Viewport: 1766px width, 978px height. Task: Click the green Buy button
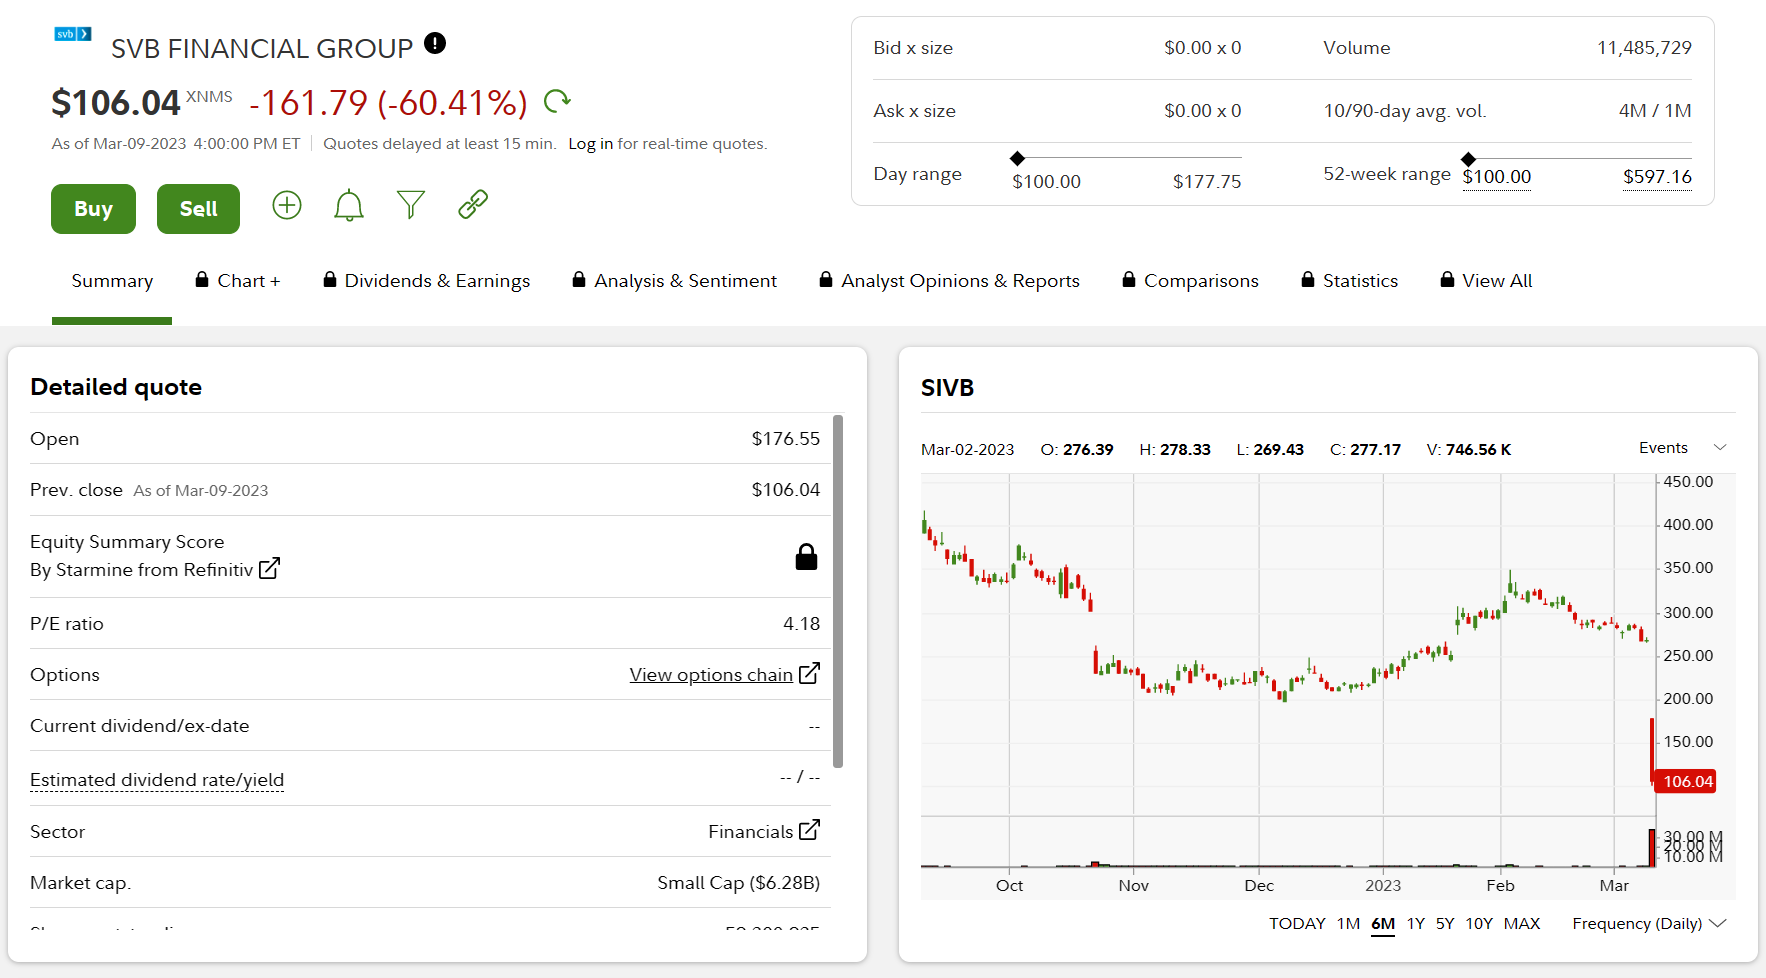93,209
